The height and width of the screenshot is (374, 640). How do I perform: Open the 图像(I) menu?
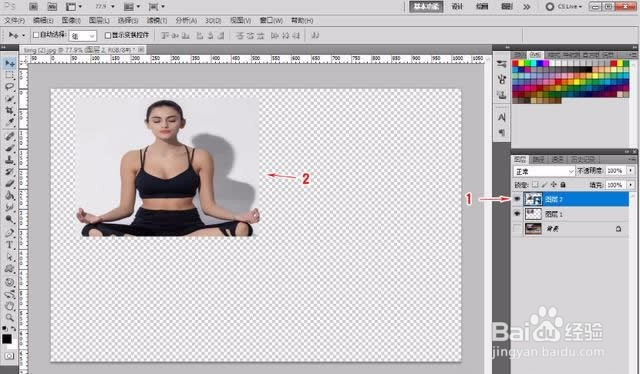71,20
